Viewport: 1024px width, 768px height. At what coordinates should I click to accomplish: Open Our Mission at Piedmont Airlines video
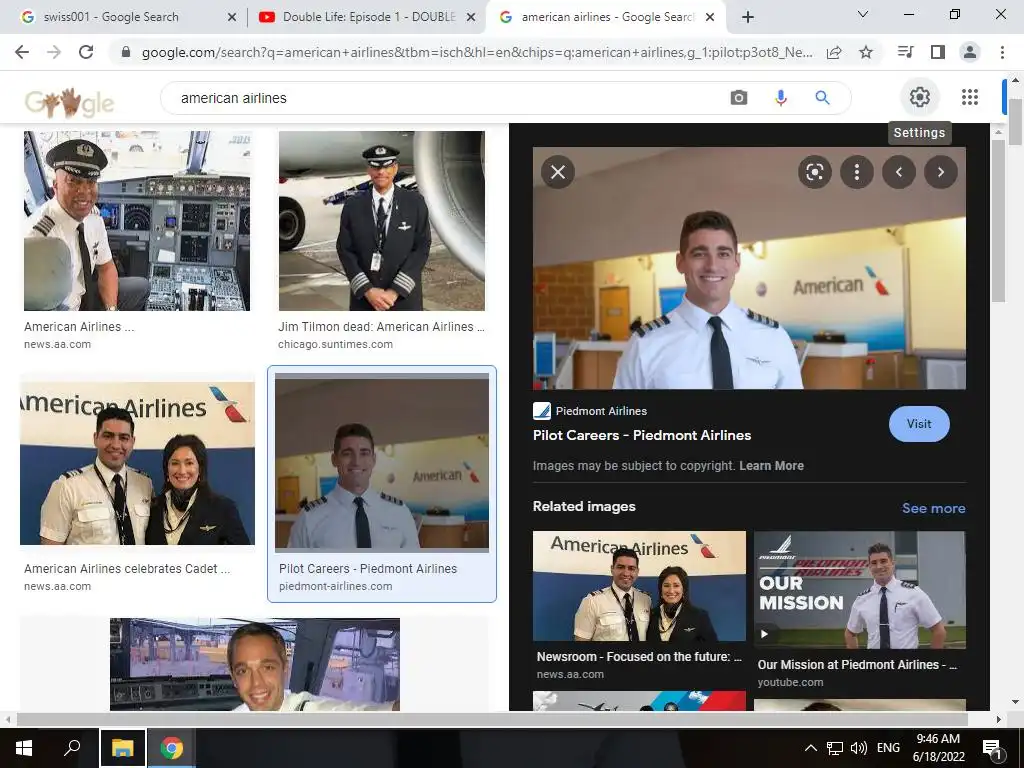pos(859,589)
